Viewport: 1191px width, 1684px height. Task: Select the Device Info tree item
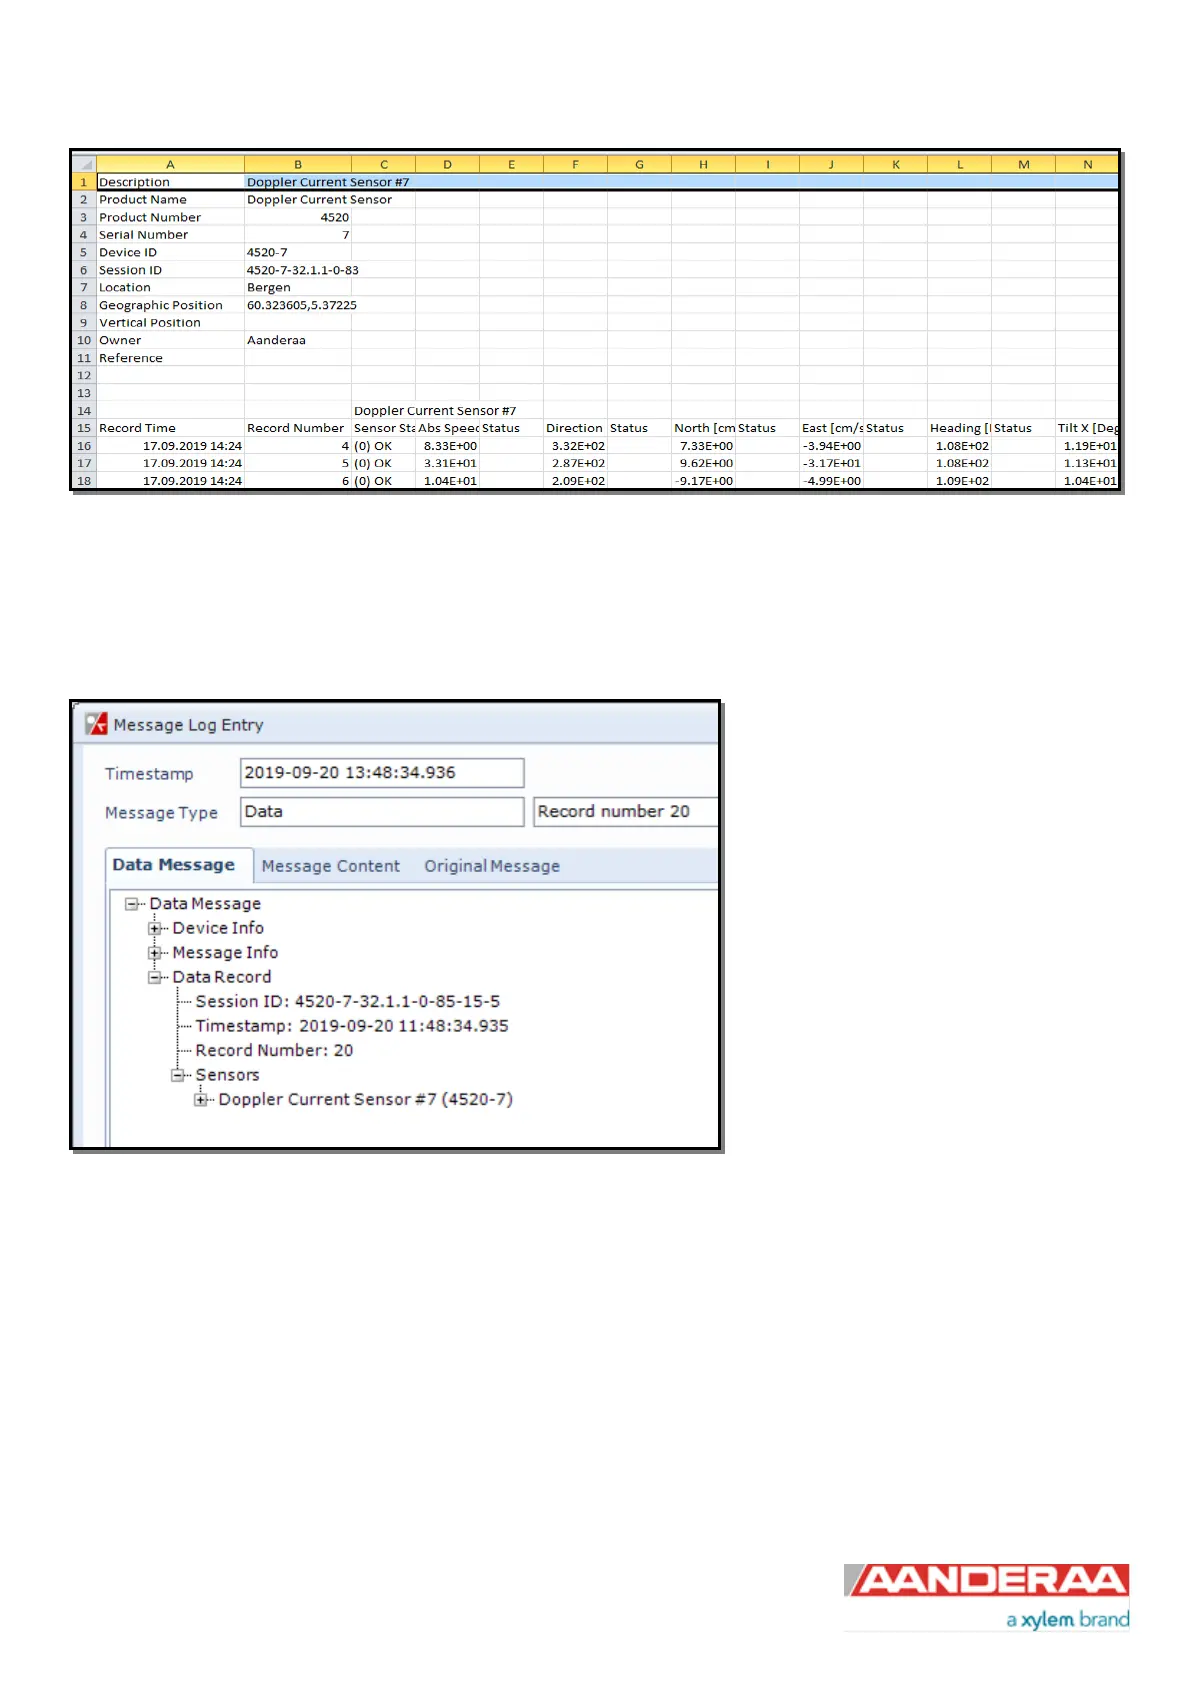[x=218, y=929]
